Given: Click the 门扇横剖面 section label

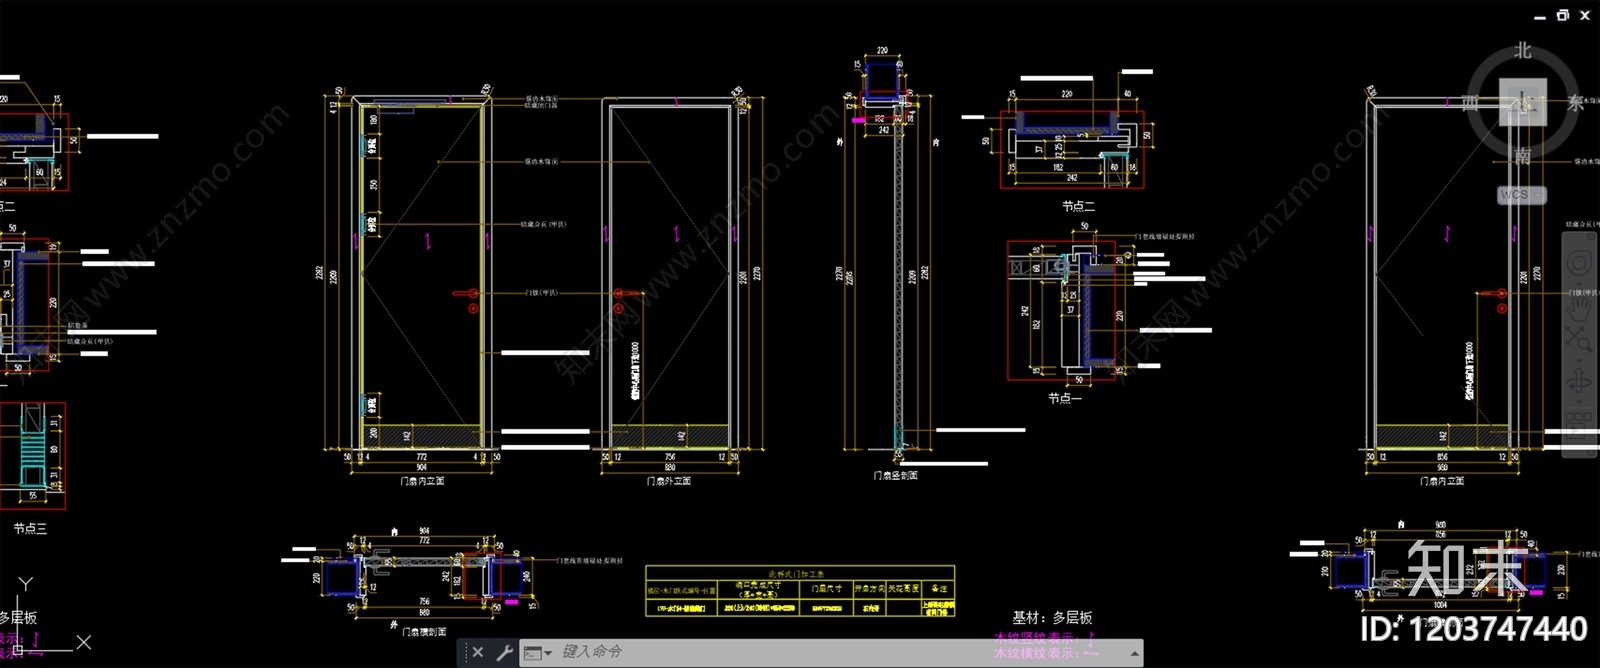Looking at the screenshot, I should point(424,632).
